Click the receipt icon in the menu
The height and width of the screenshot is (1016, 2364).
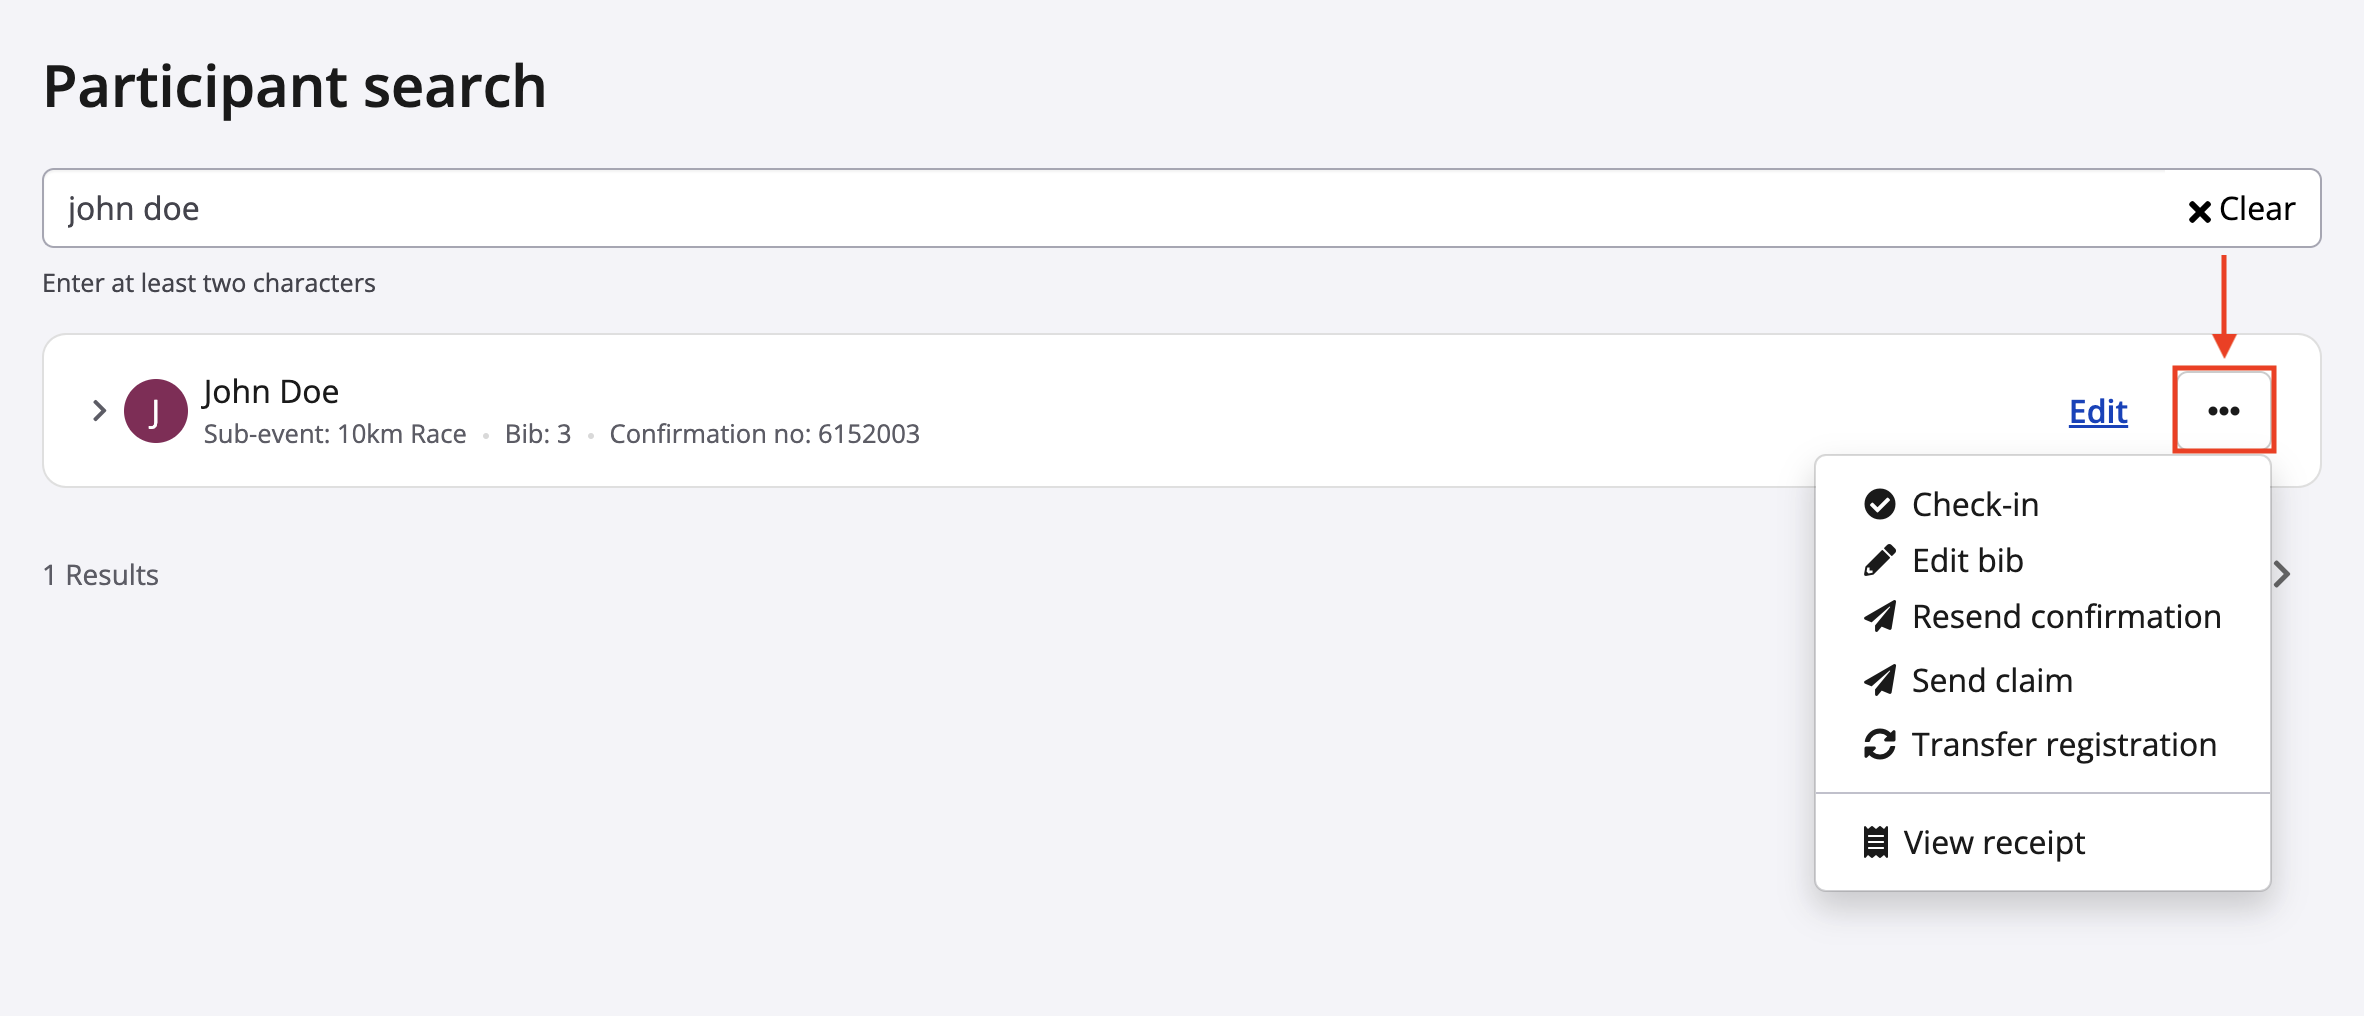(1876, 842)
